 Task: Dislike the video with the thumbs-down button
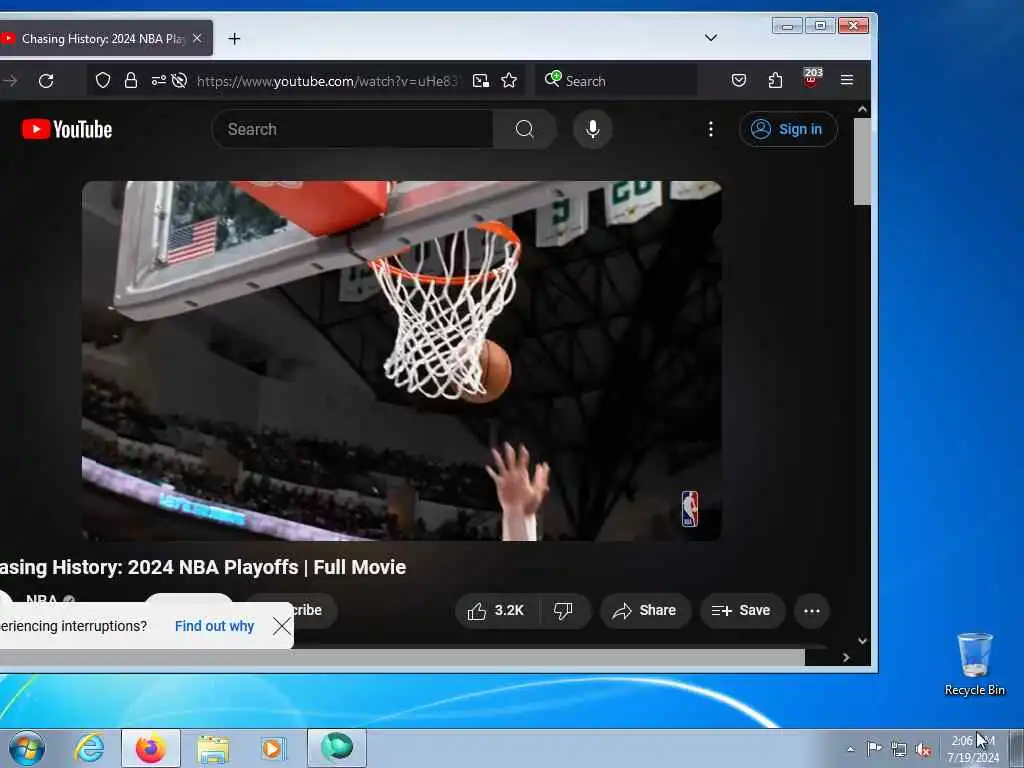(564, 611)
